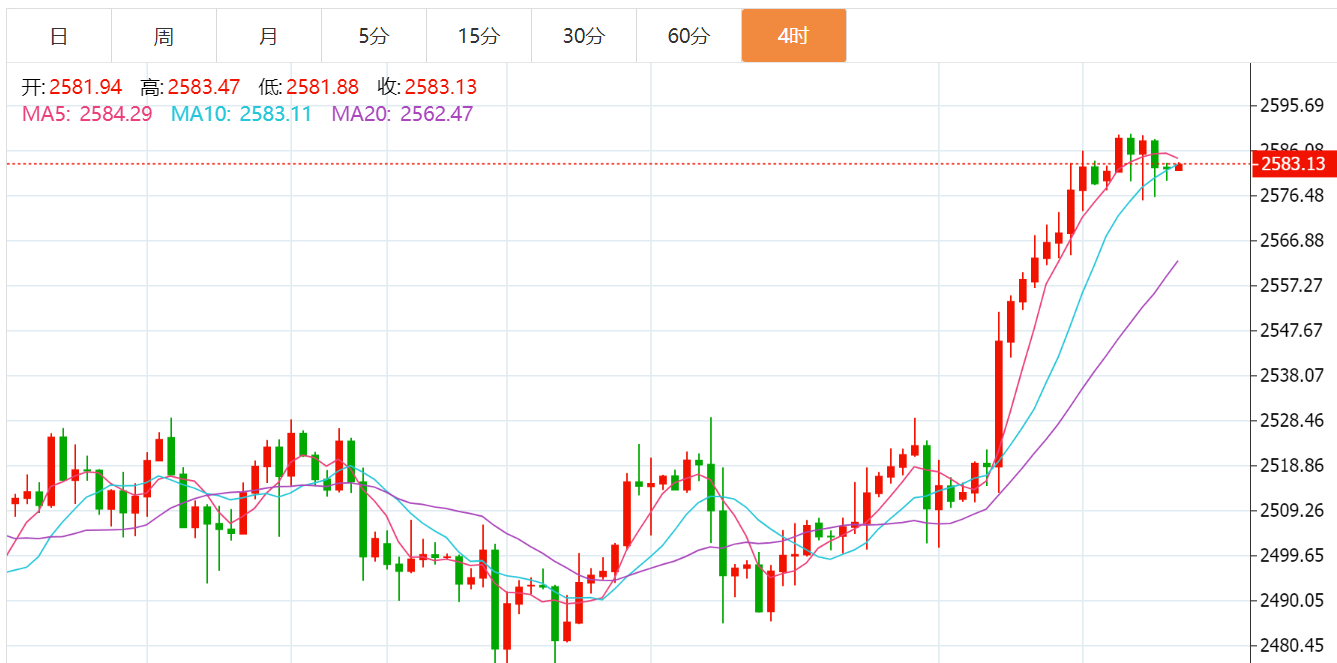Click the 2538.07 price axis label
Viewport: 1337px width, 663px height.
(x=1292, y=375)
